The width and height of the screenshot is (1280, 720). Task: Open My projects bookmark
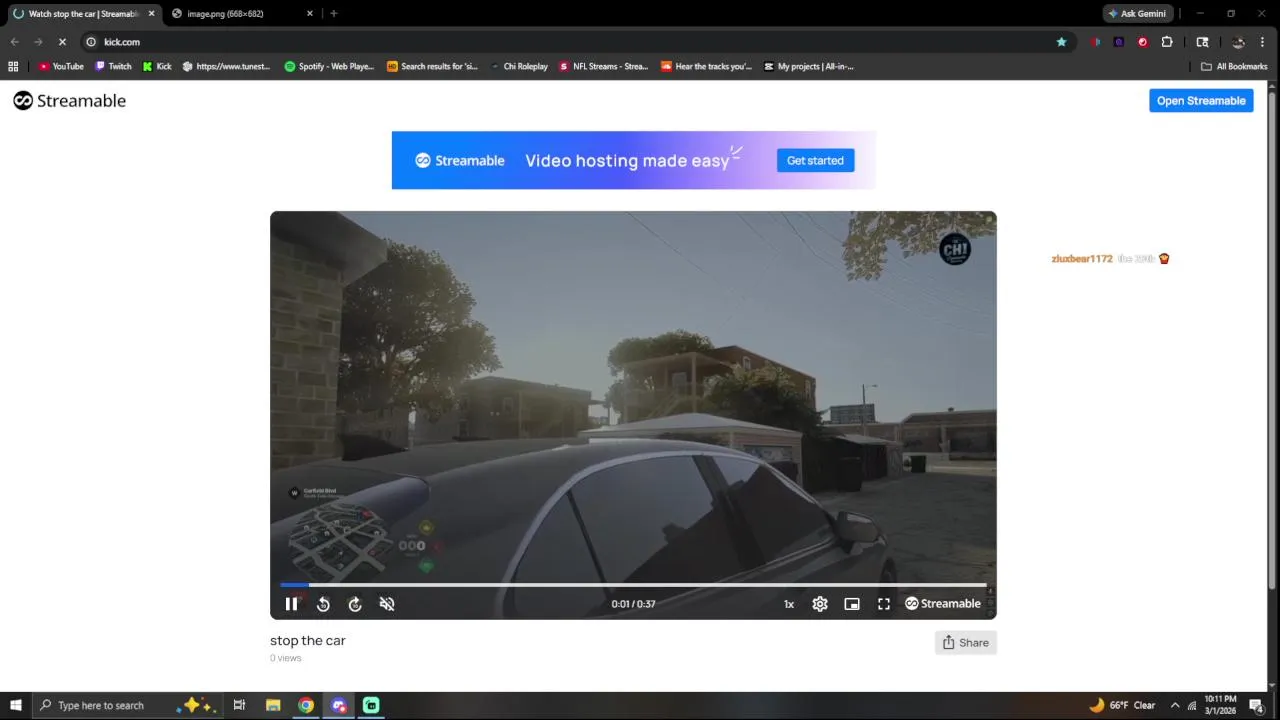pyautogui.click(x=809, y=67)
